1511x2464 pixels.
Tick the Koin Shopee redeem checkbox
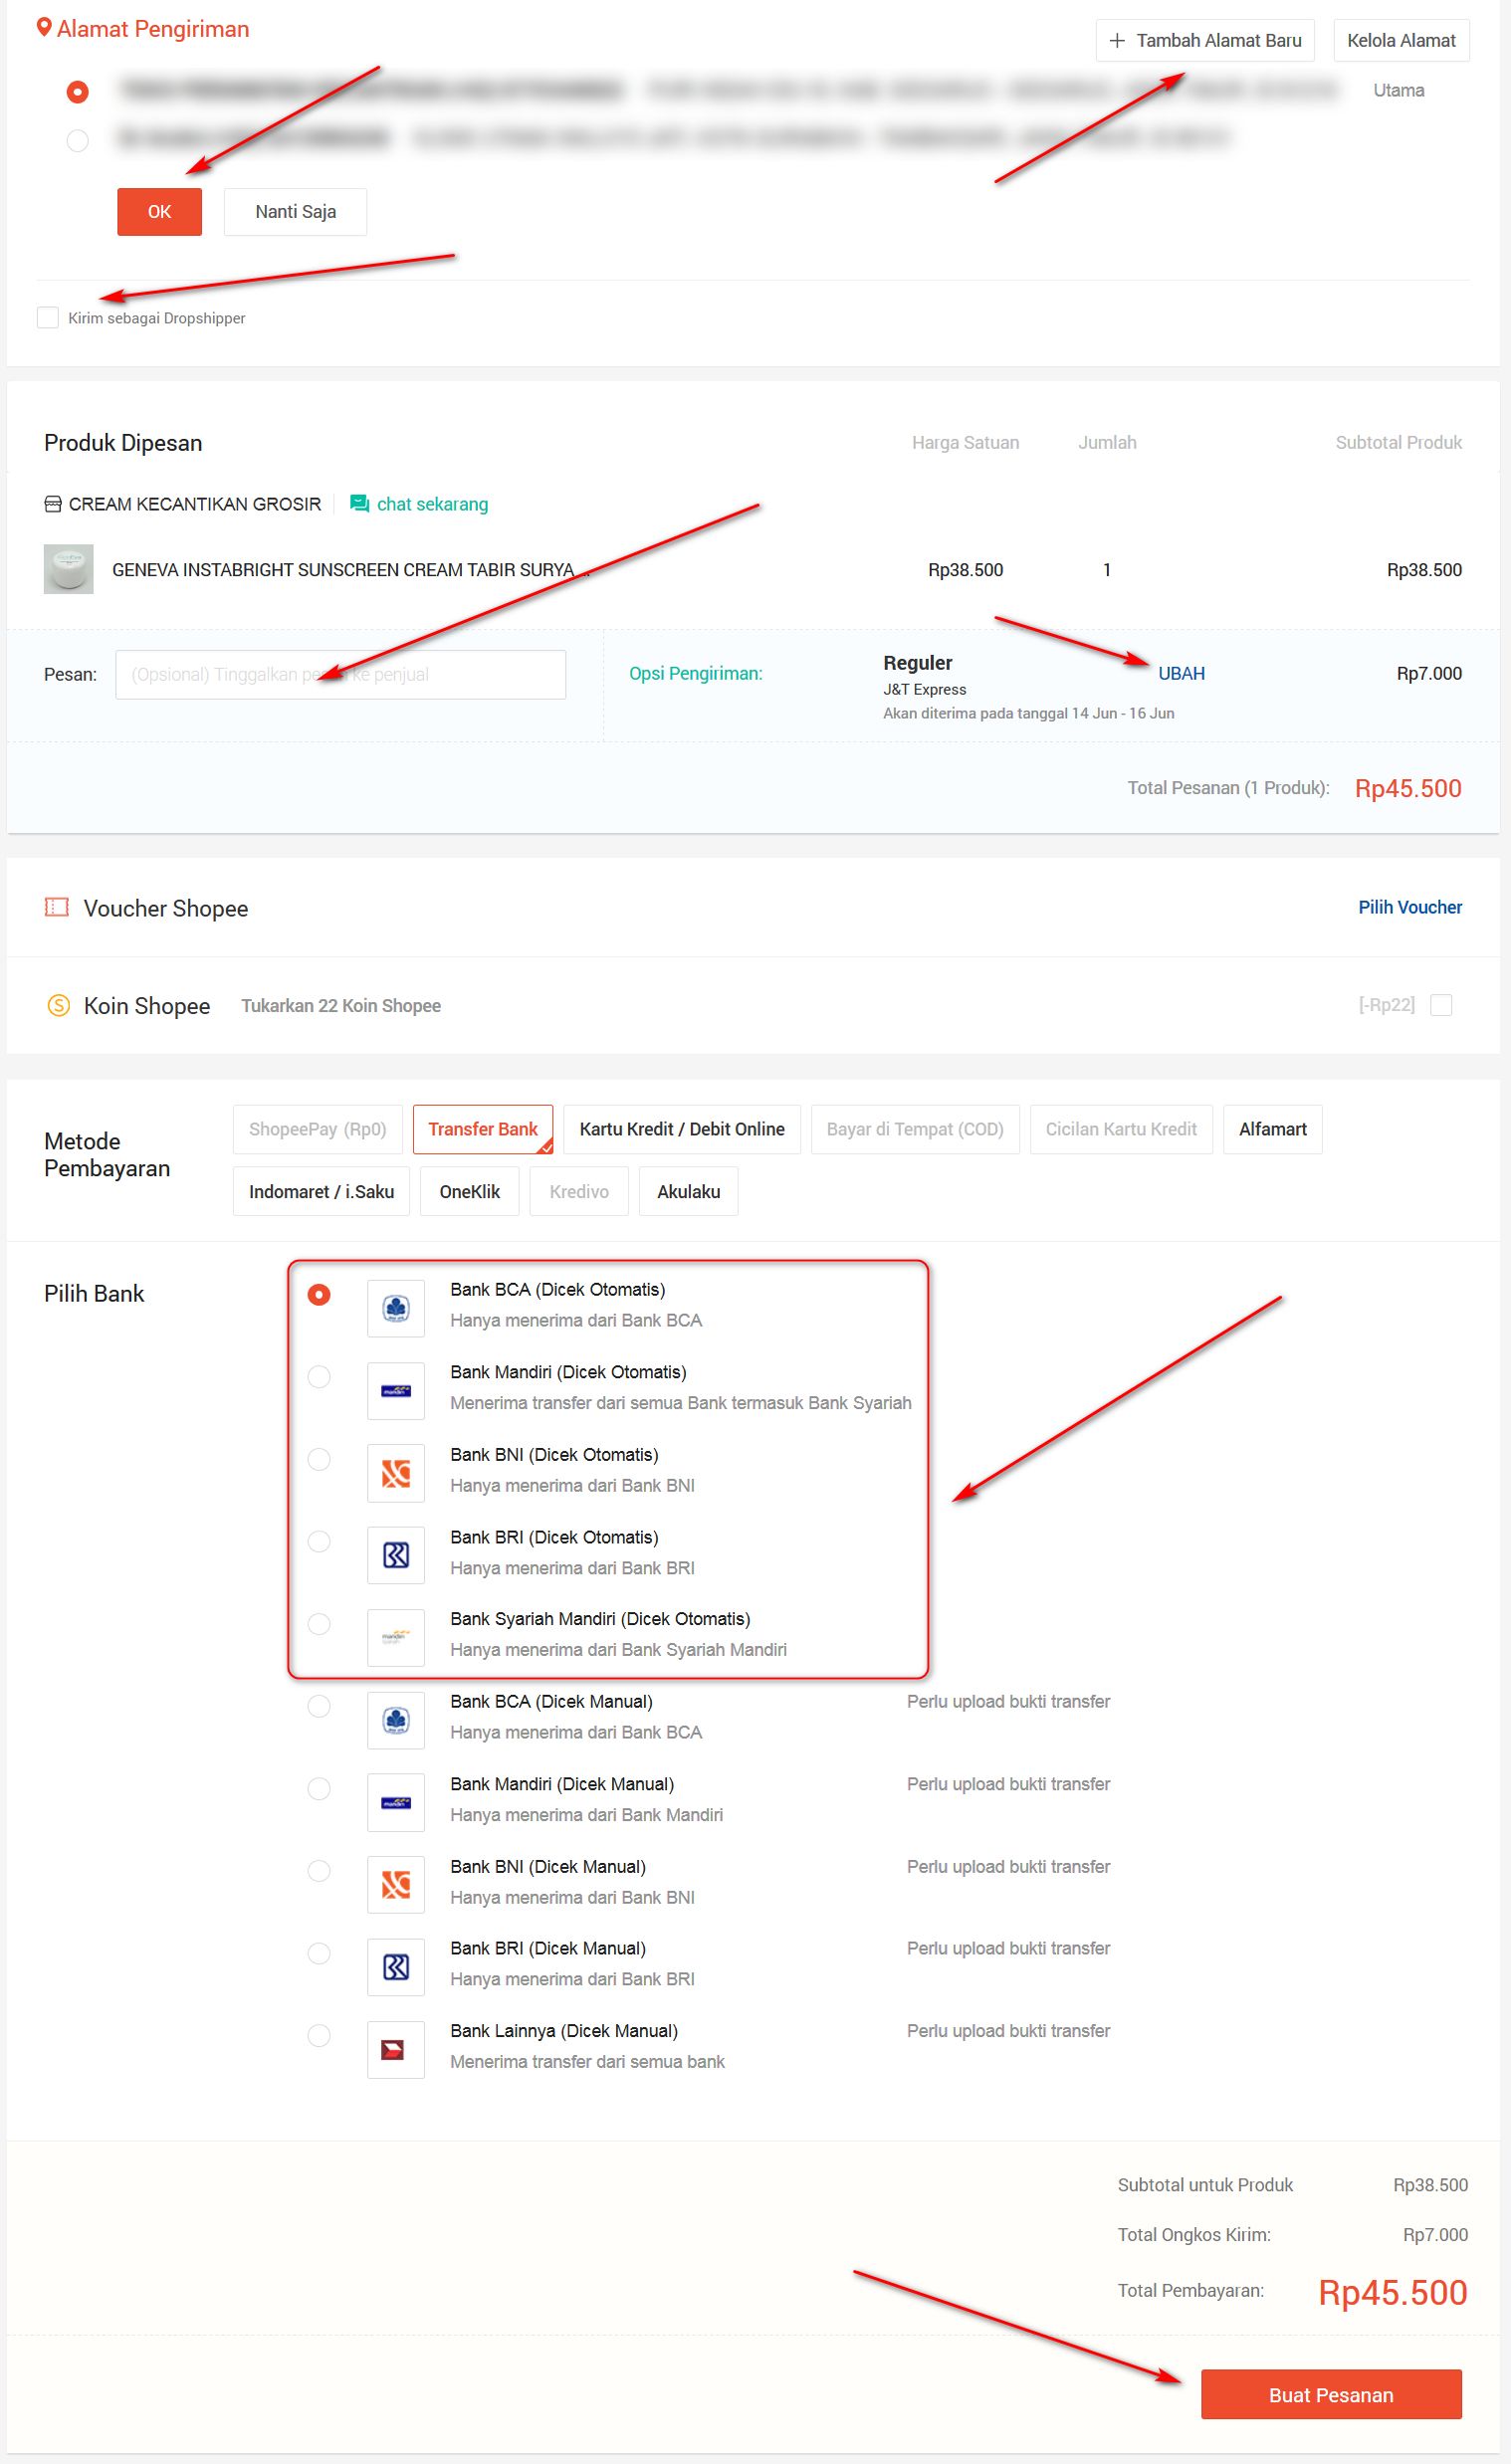1441,1005
